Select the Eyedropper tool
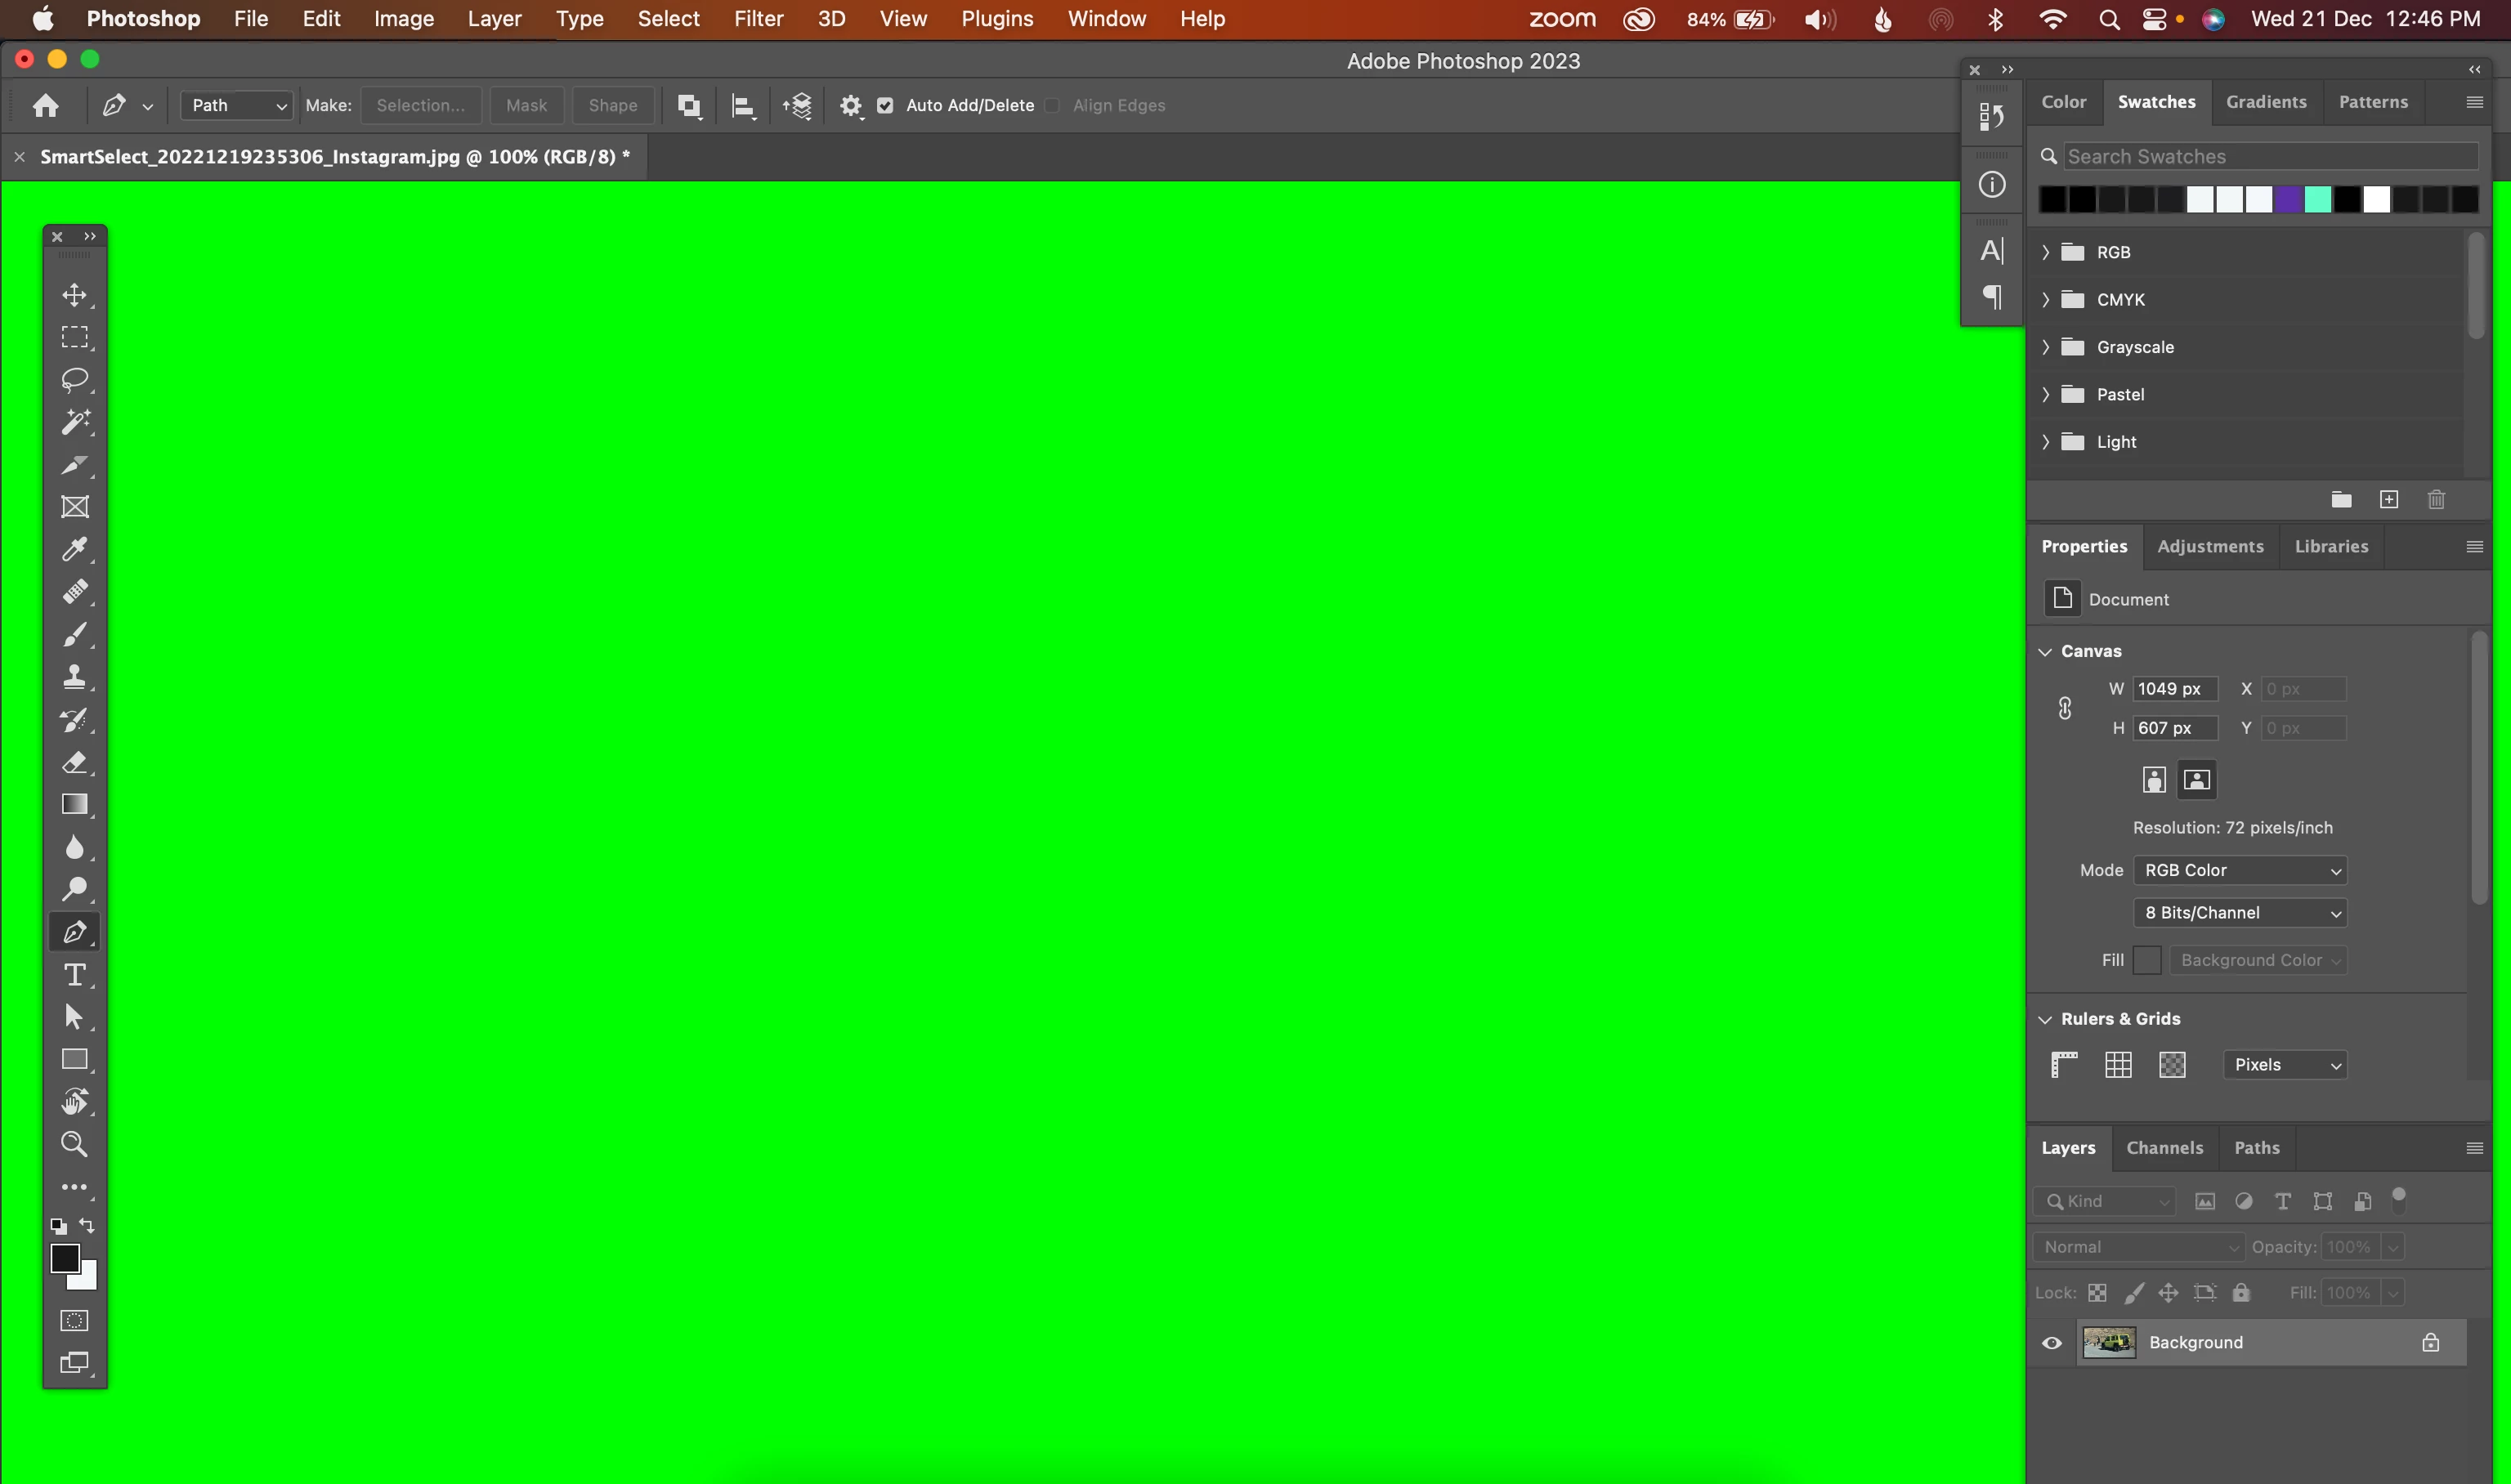 coord(75,549)
